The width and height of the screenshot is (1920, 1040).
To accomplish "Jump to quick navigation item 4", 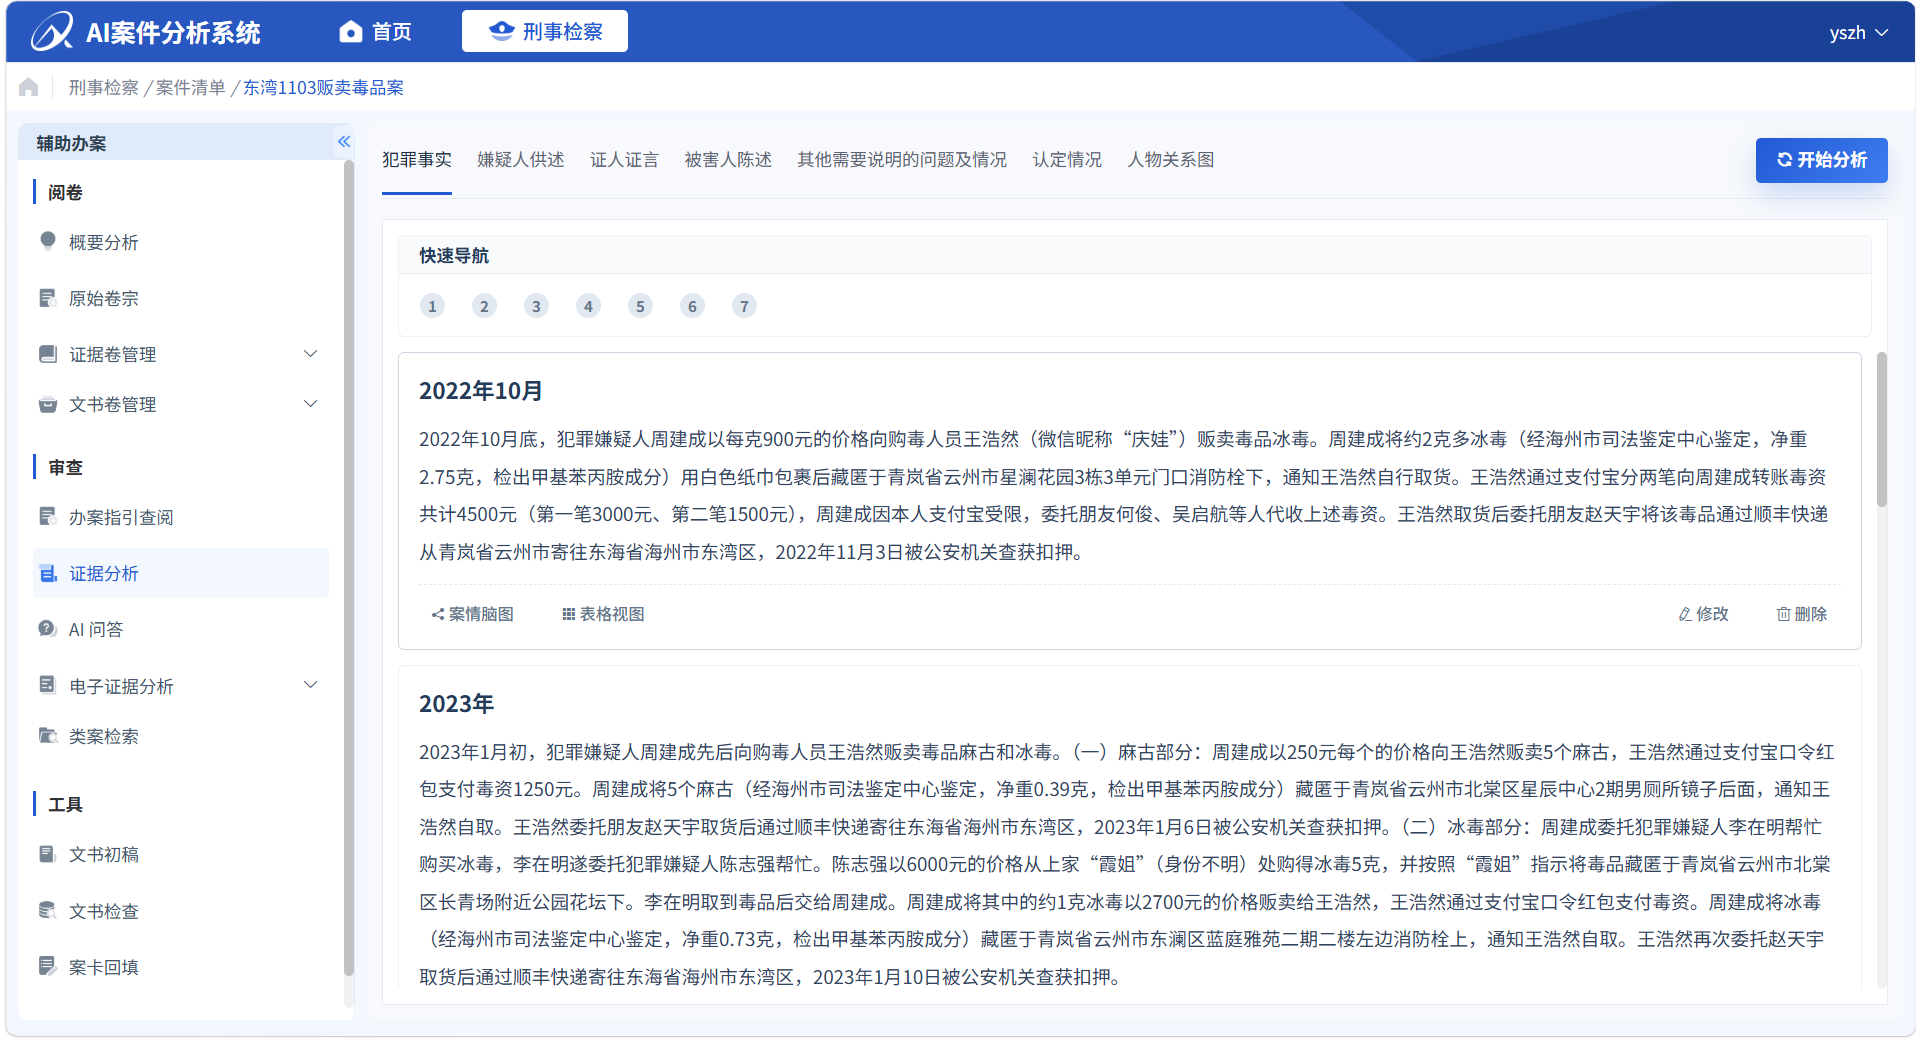I will click(588, 306).
